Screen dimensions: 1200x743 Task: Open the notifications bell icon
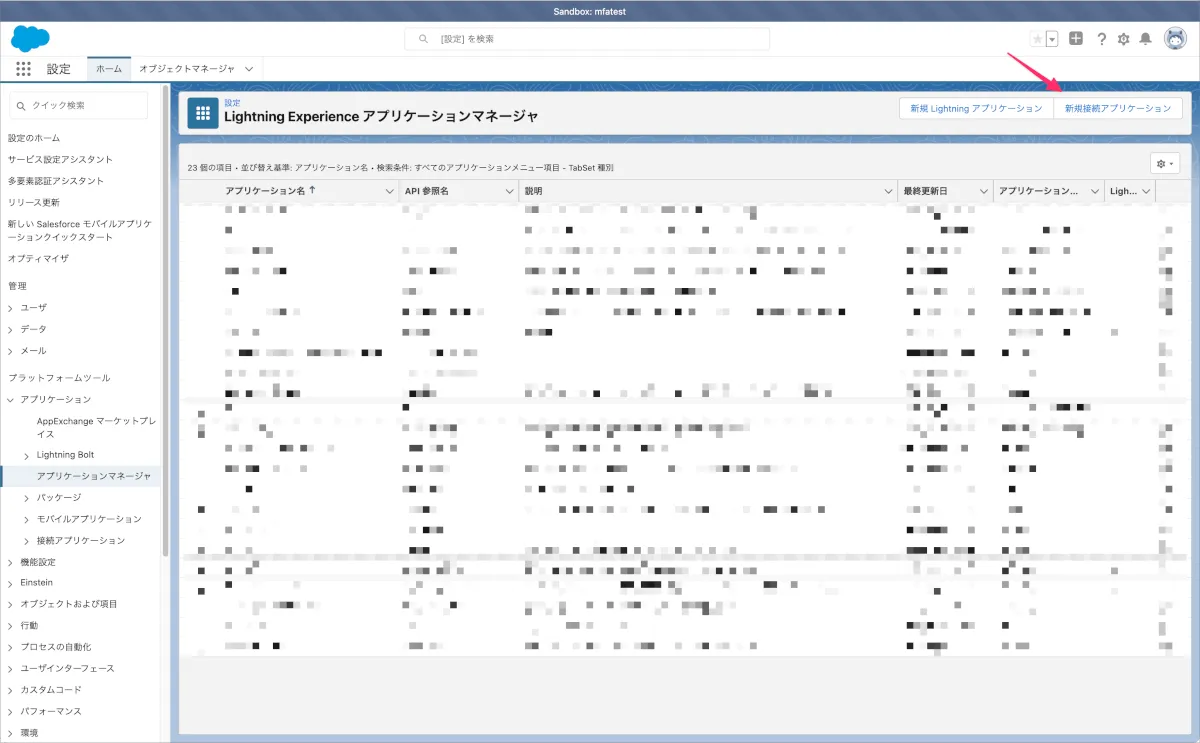1146,39
